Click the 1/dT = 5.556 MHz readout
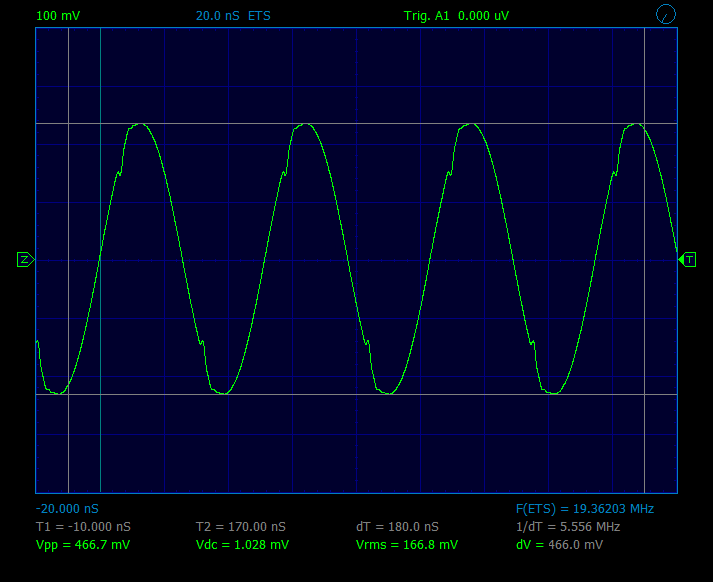Image resolution: width=713 pixels, height=582 pixels. coord(568,527)
